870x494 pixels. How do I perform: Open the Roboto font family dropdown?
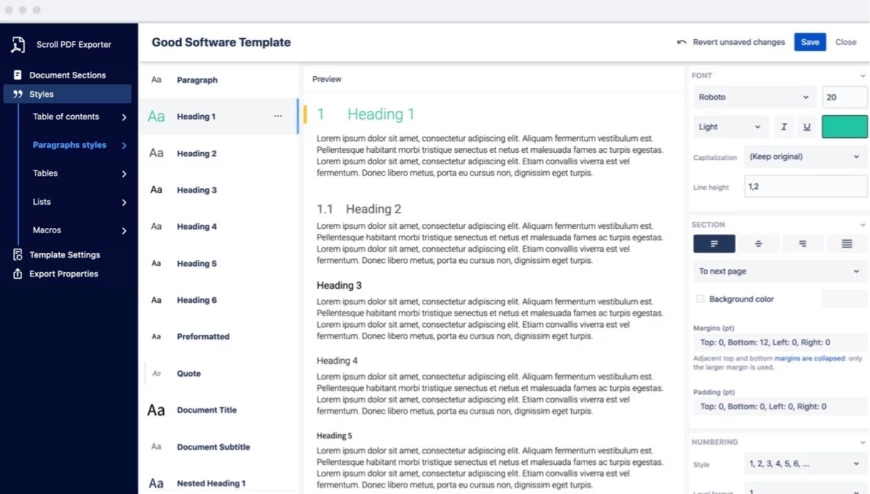click(x=755, y=97)
